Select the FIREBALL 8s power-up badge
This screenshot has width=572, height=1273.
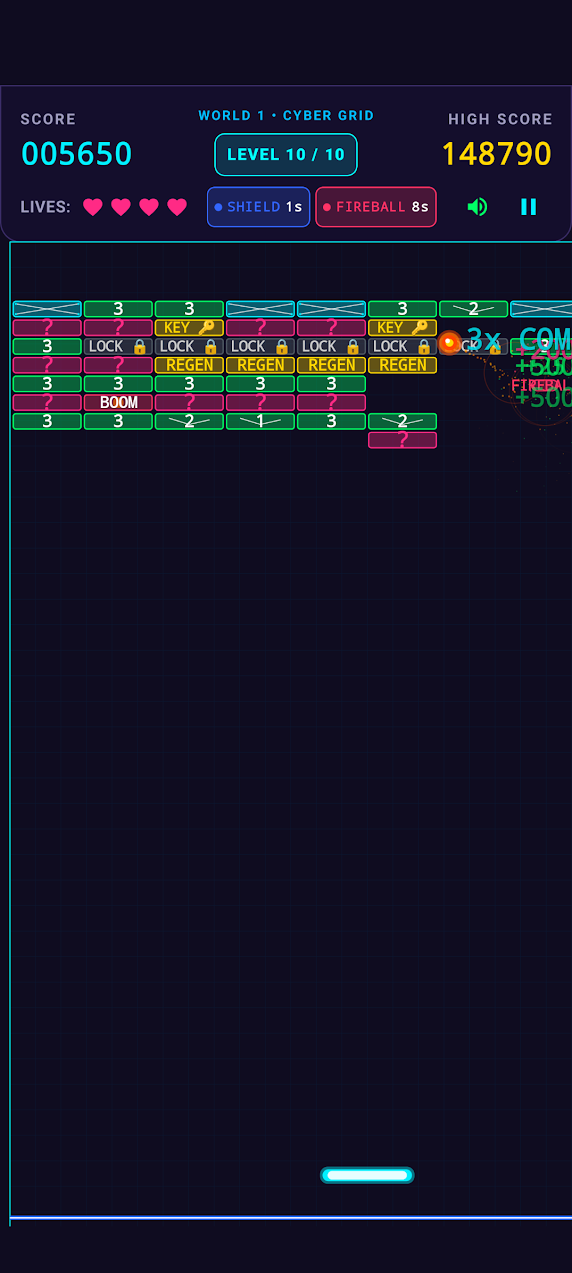click(376, 207)
